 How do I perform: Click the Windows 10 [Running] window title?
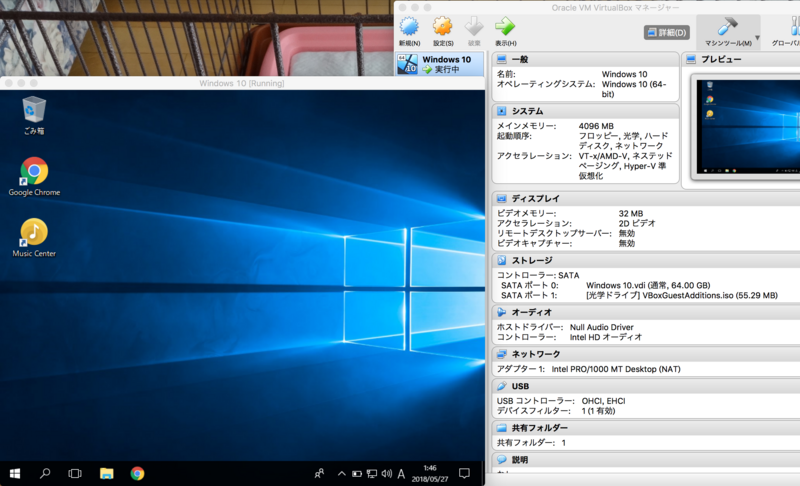[241, 83]
